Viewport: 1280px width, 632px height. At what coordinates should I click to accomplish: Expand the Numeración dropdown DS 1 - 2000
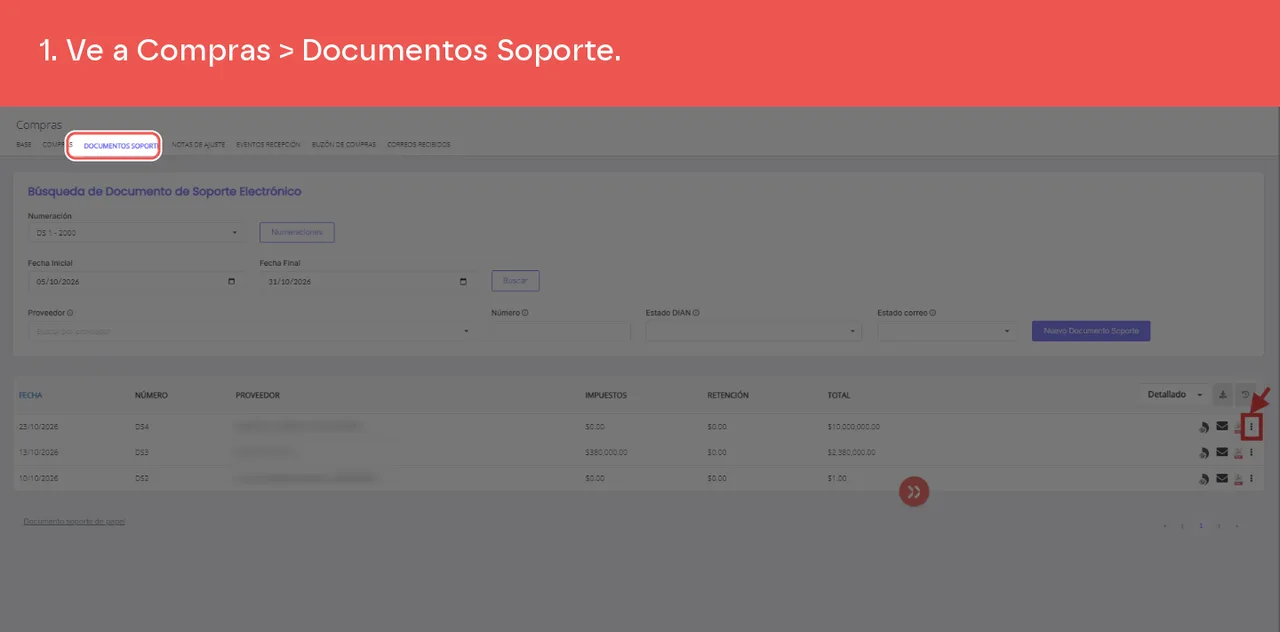tap(135, 233)
